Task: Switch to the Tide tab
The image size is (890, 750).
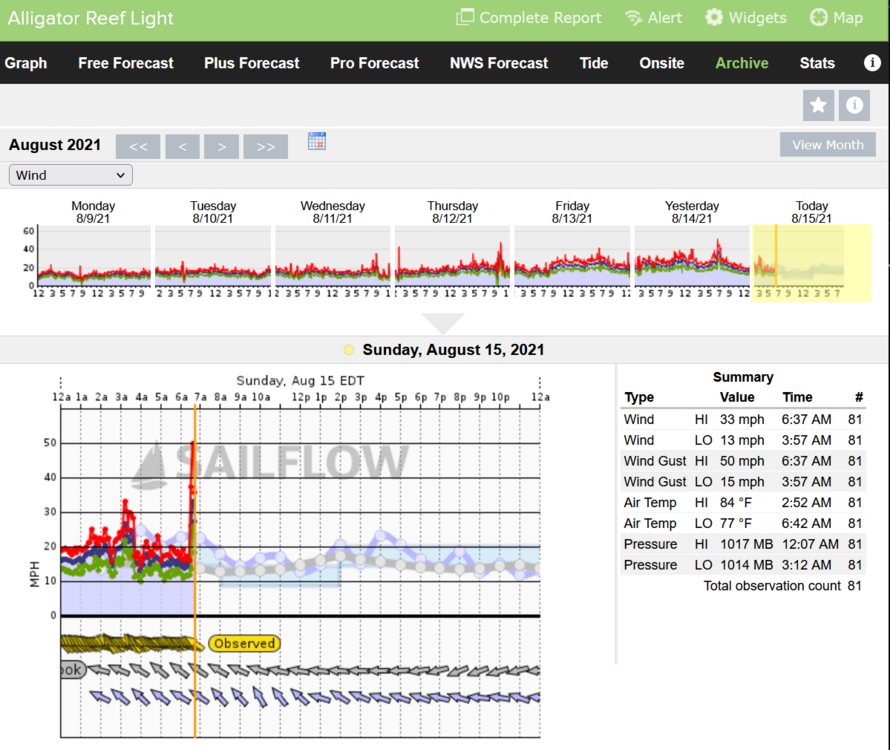Action: tap(593, 63)
